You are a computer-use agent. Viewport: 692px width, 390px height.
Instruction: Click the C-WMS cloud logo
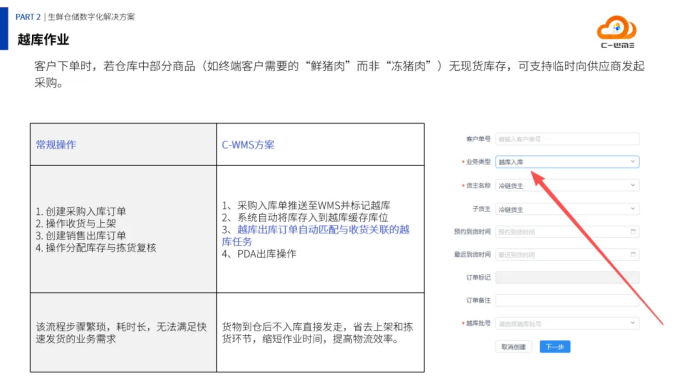[x=617, y=32]
